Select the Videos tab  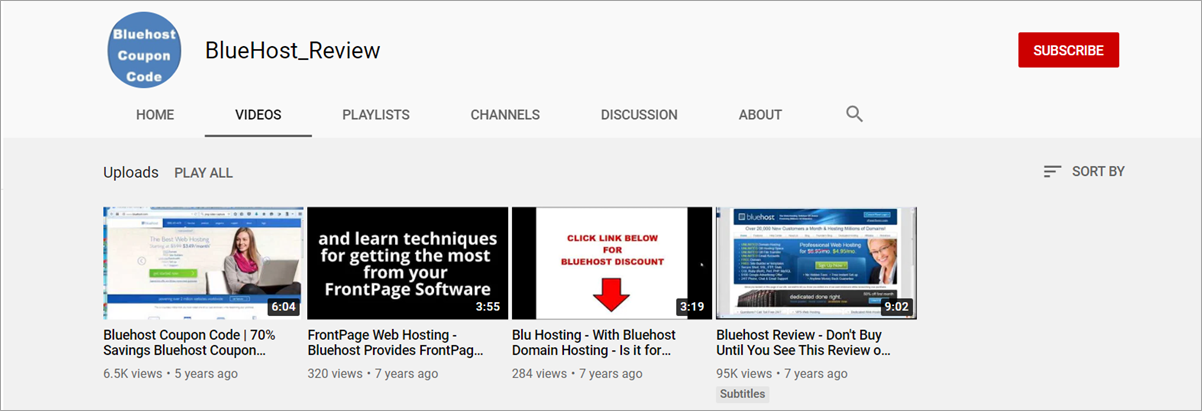pos(258,115)
